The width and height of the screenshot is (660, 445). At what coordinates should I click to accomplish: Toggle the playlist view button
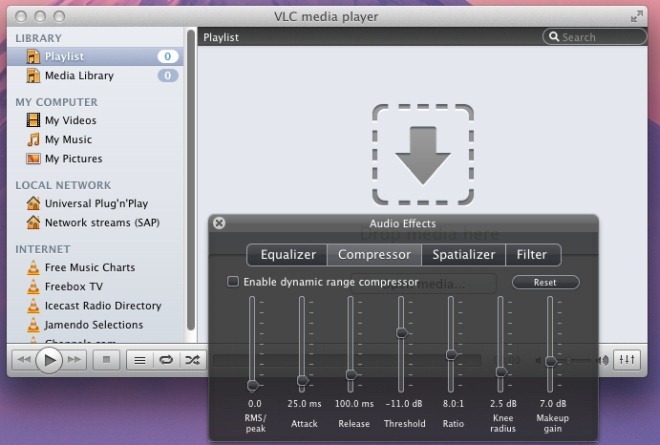[140, 360]
